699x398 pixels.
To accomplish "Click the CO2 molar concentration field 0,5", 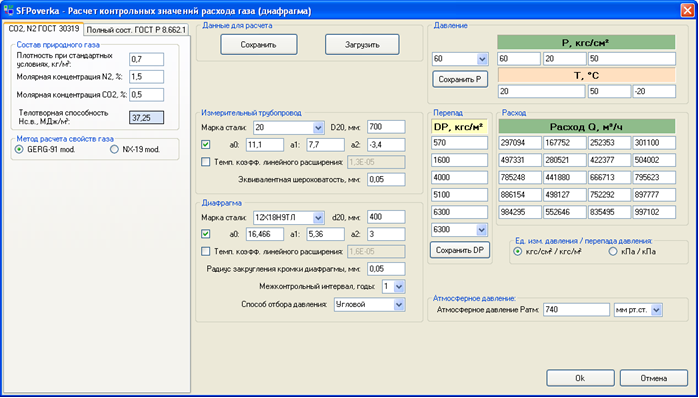I will point(147,94).
